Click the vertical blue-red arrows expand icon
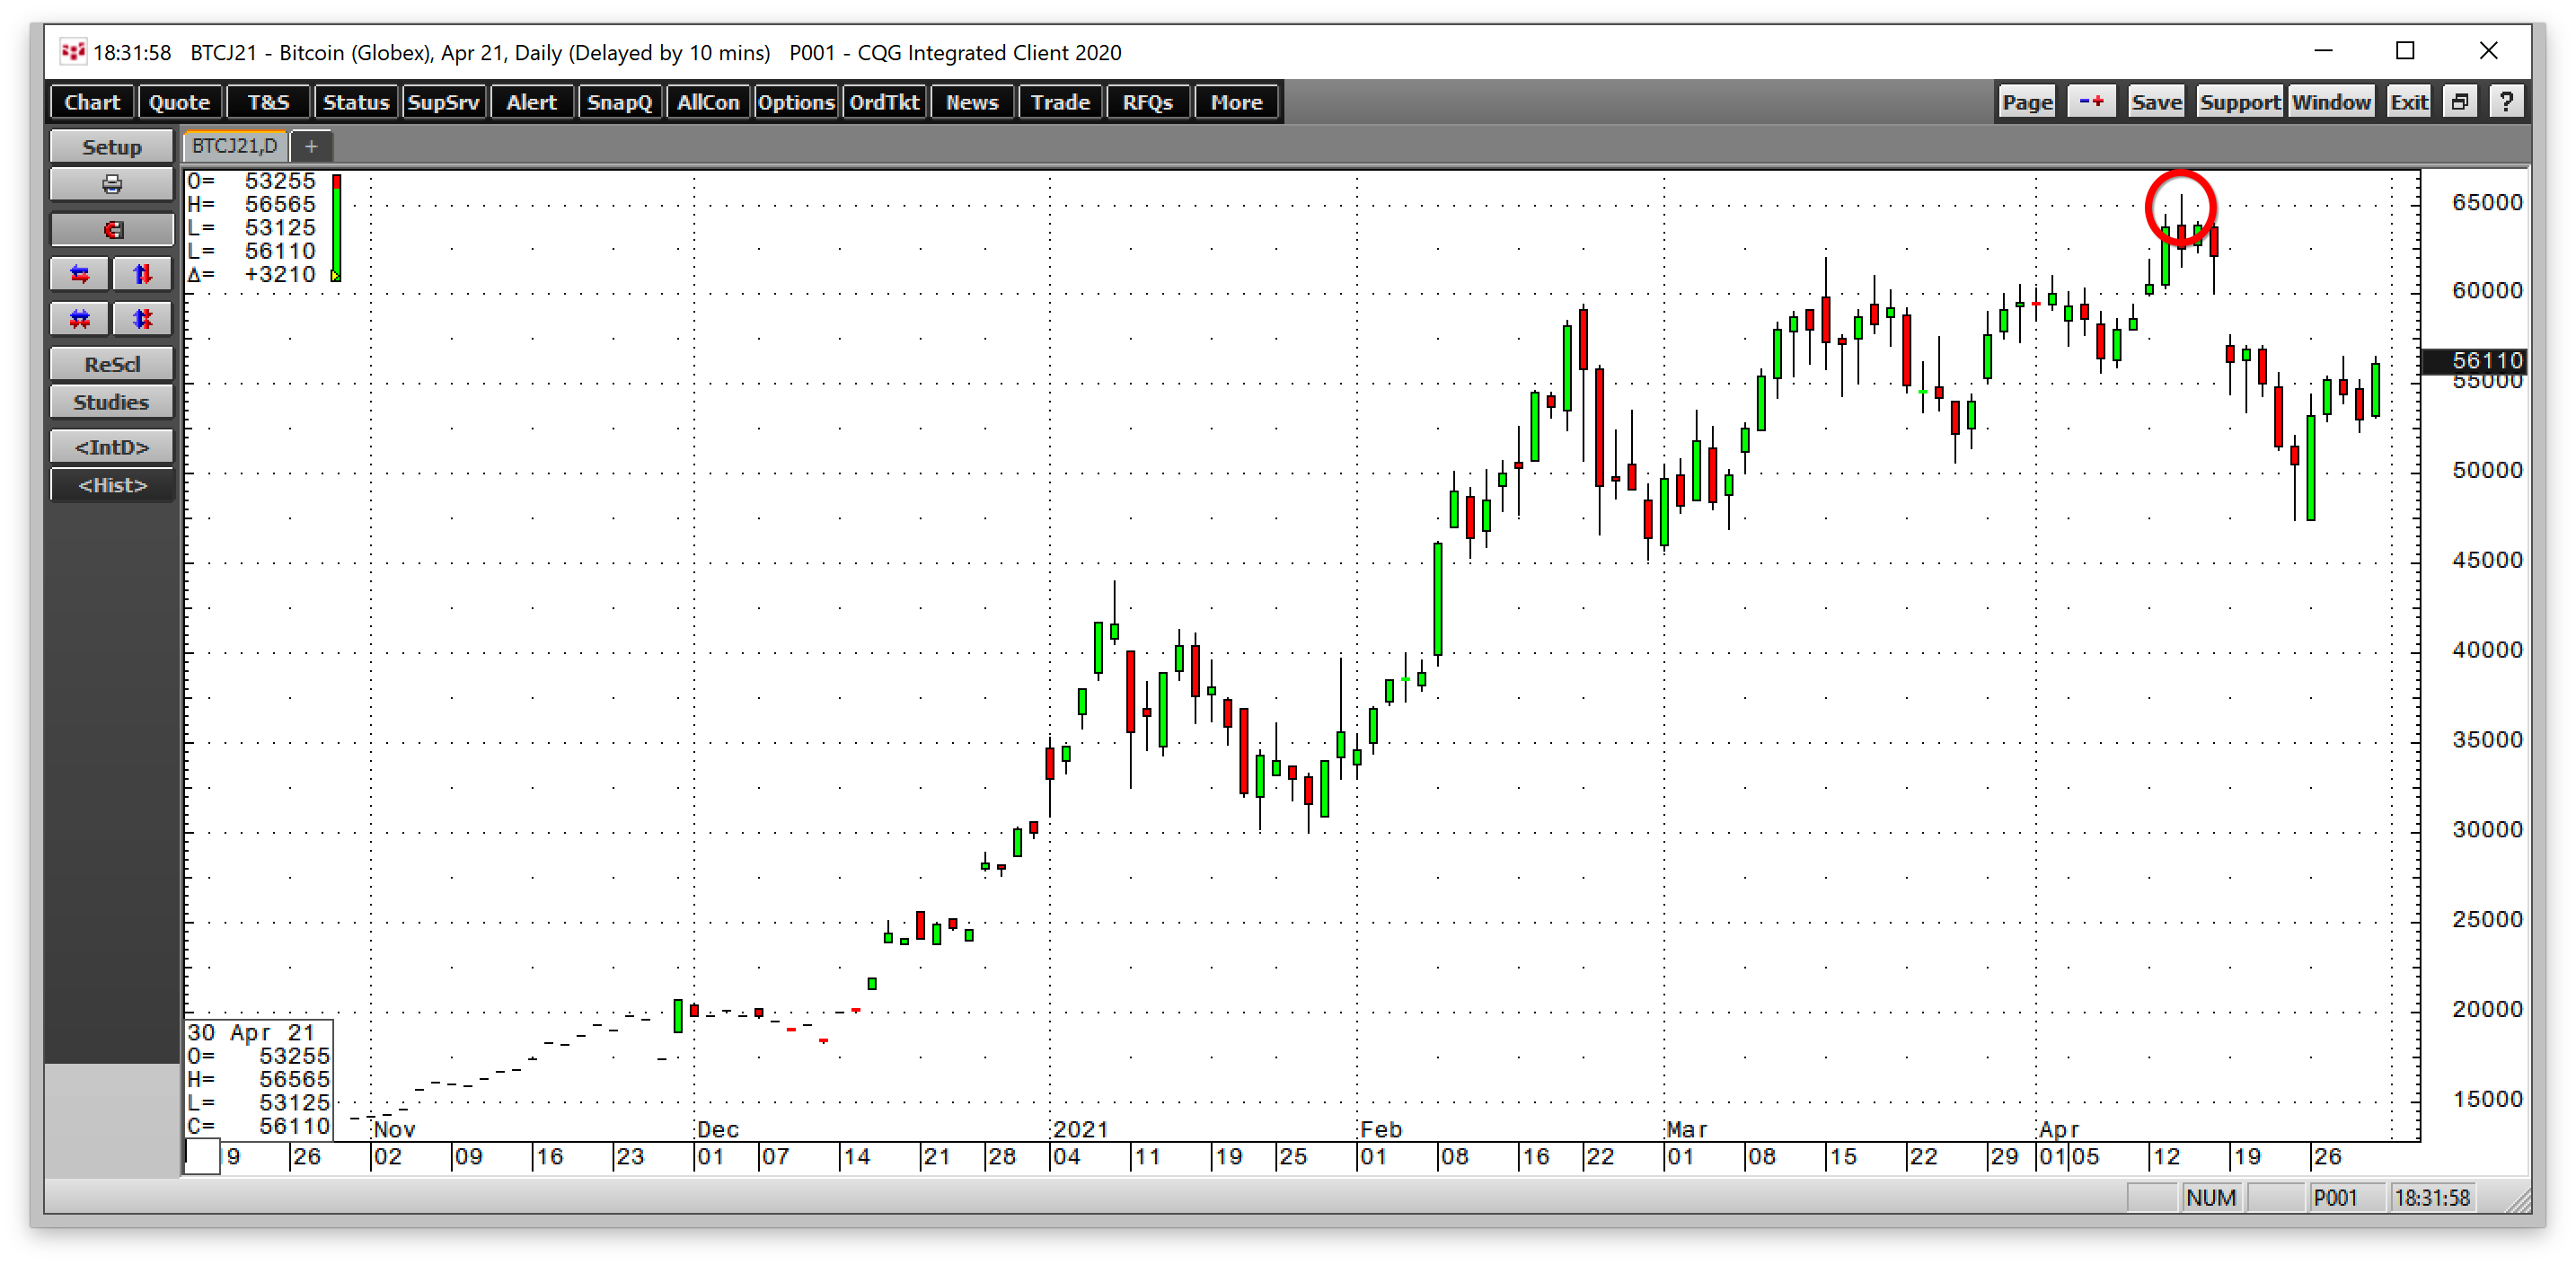The width and height of the screenshot is (2576, 1265). coord(142,274)
